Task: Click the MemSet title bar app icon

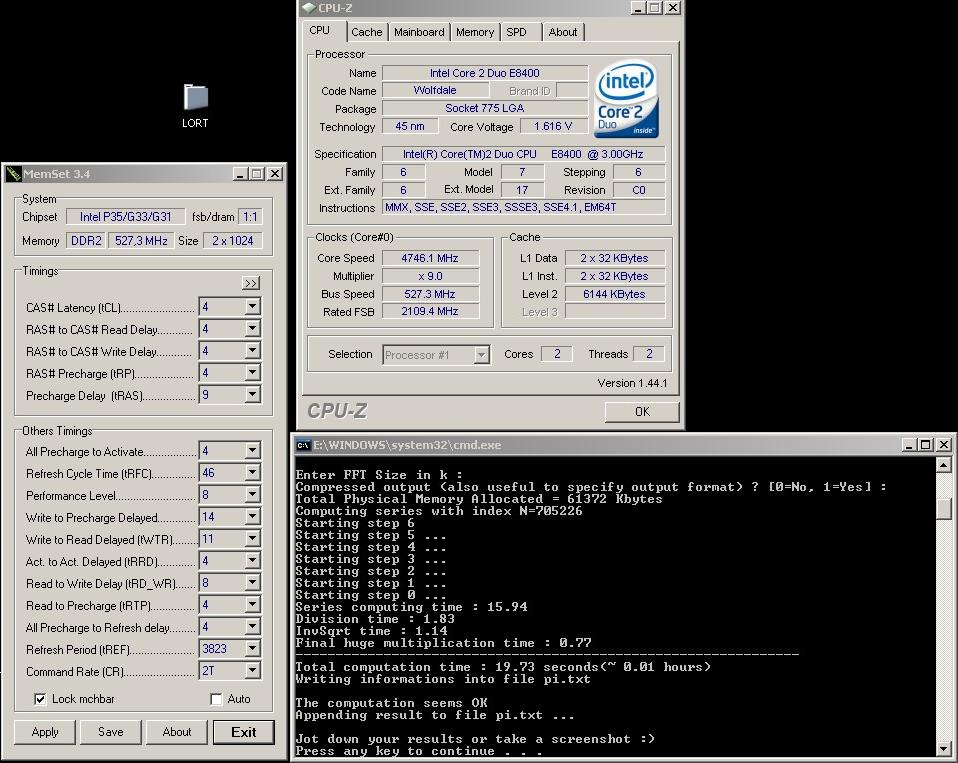Action: click(13, 174)
